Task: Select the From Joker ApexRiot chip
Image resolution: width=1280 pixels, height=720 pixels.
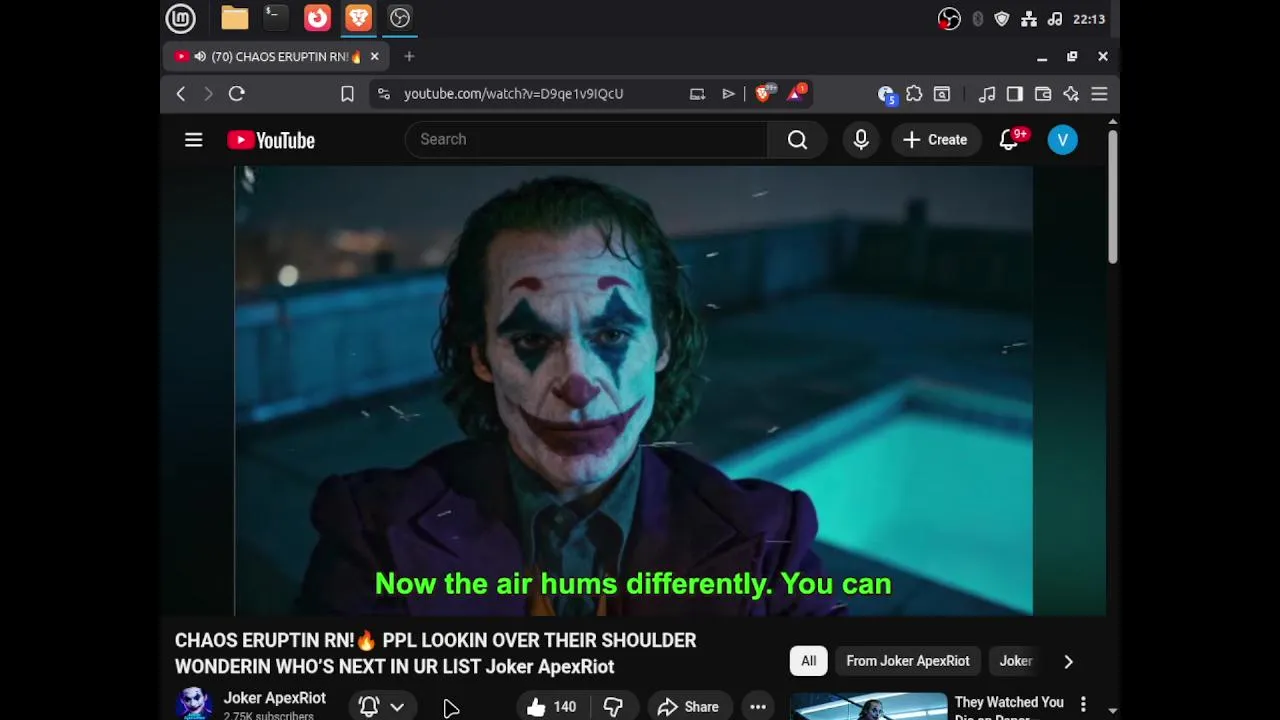Action: pos(908,661)
